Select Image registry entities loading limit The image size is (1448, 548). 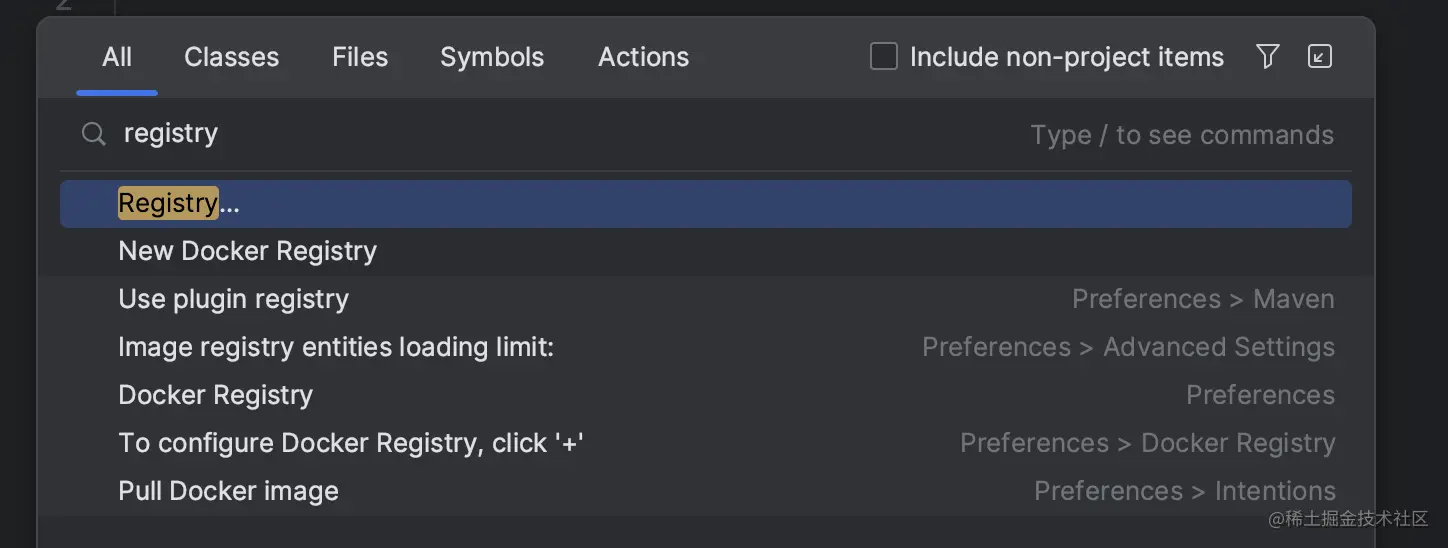[336, 347]
